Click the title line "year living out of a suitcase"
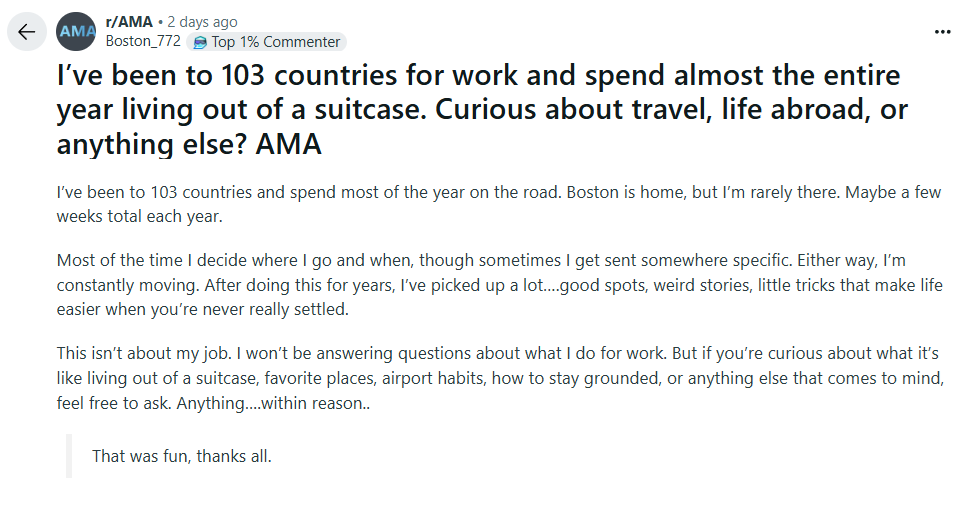 (x=242, y=109)
